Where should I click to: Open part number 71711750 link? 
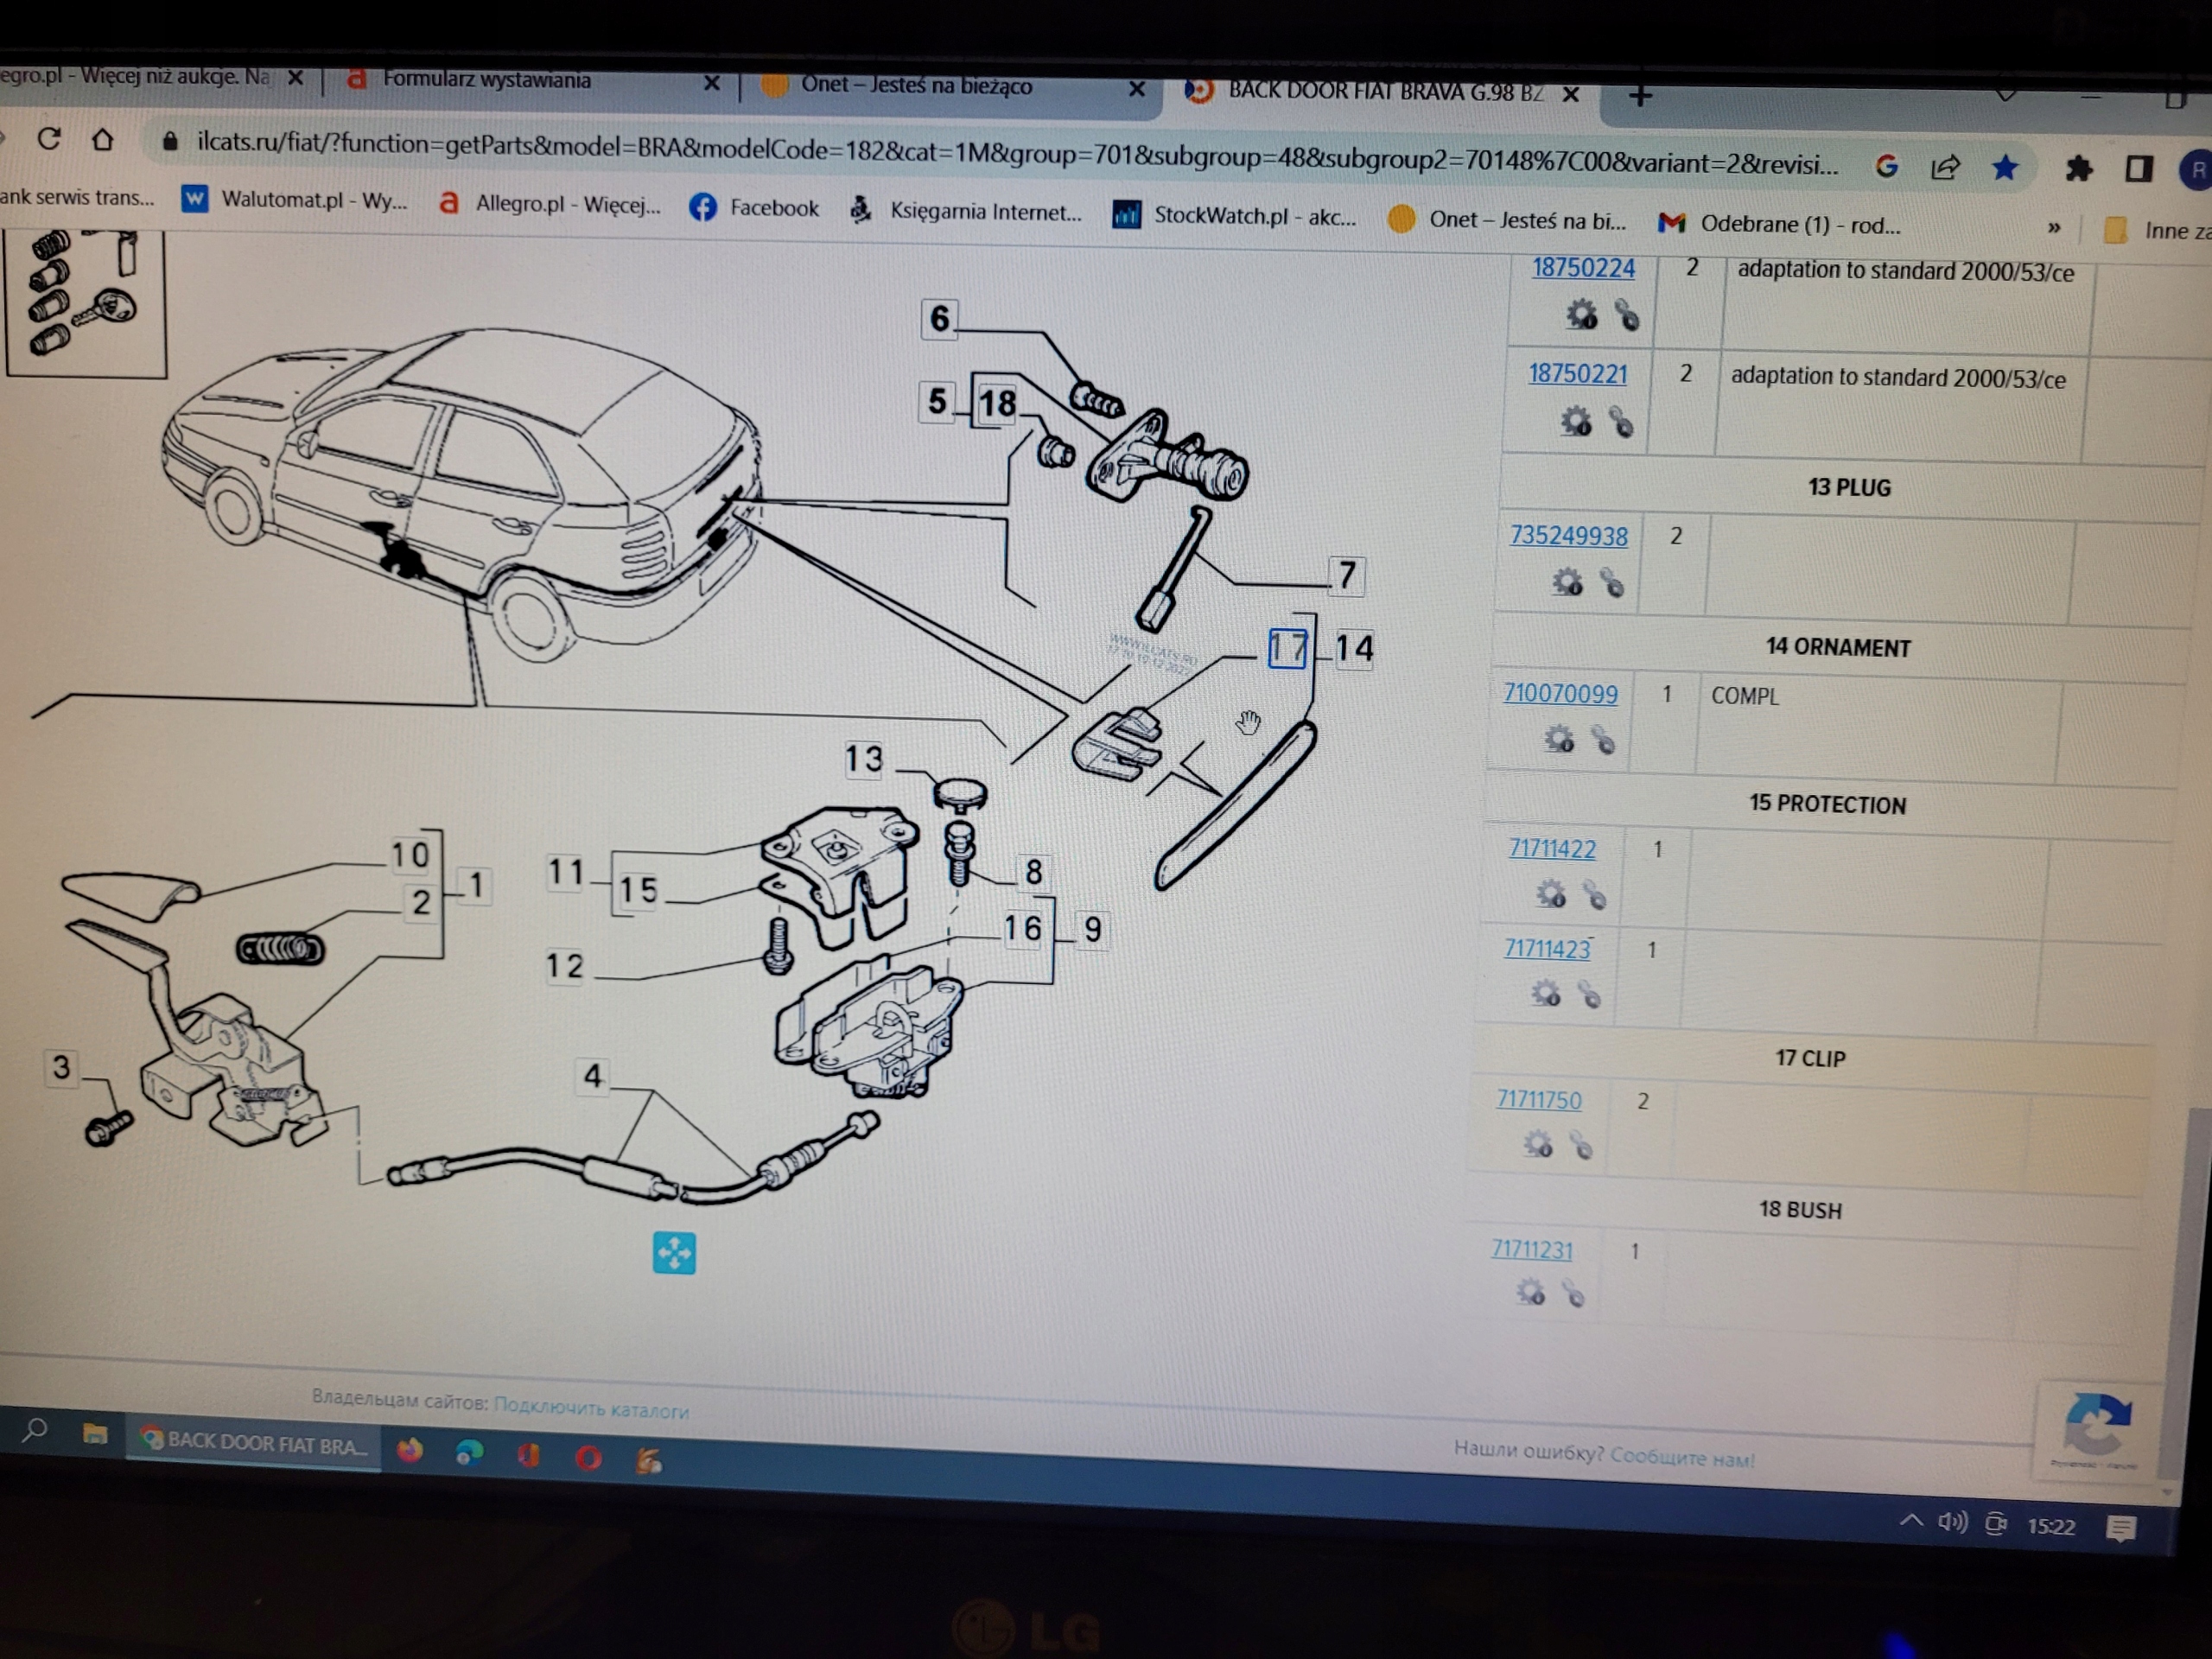click(1538, 1100)
